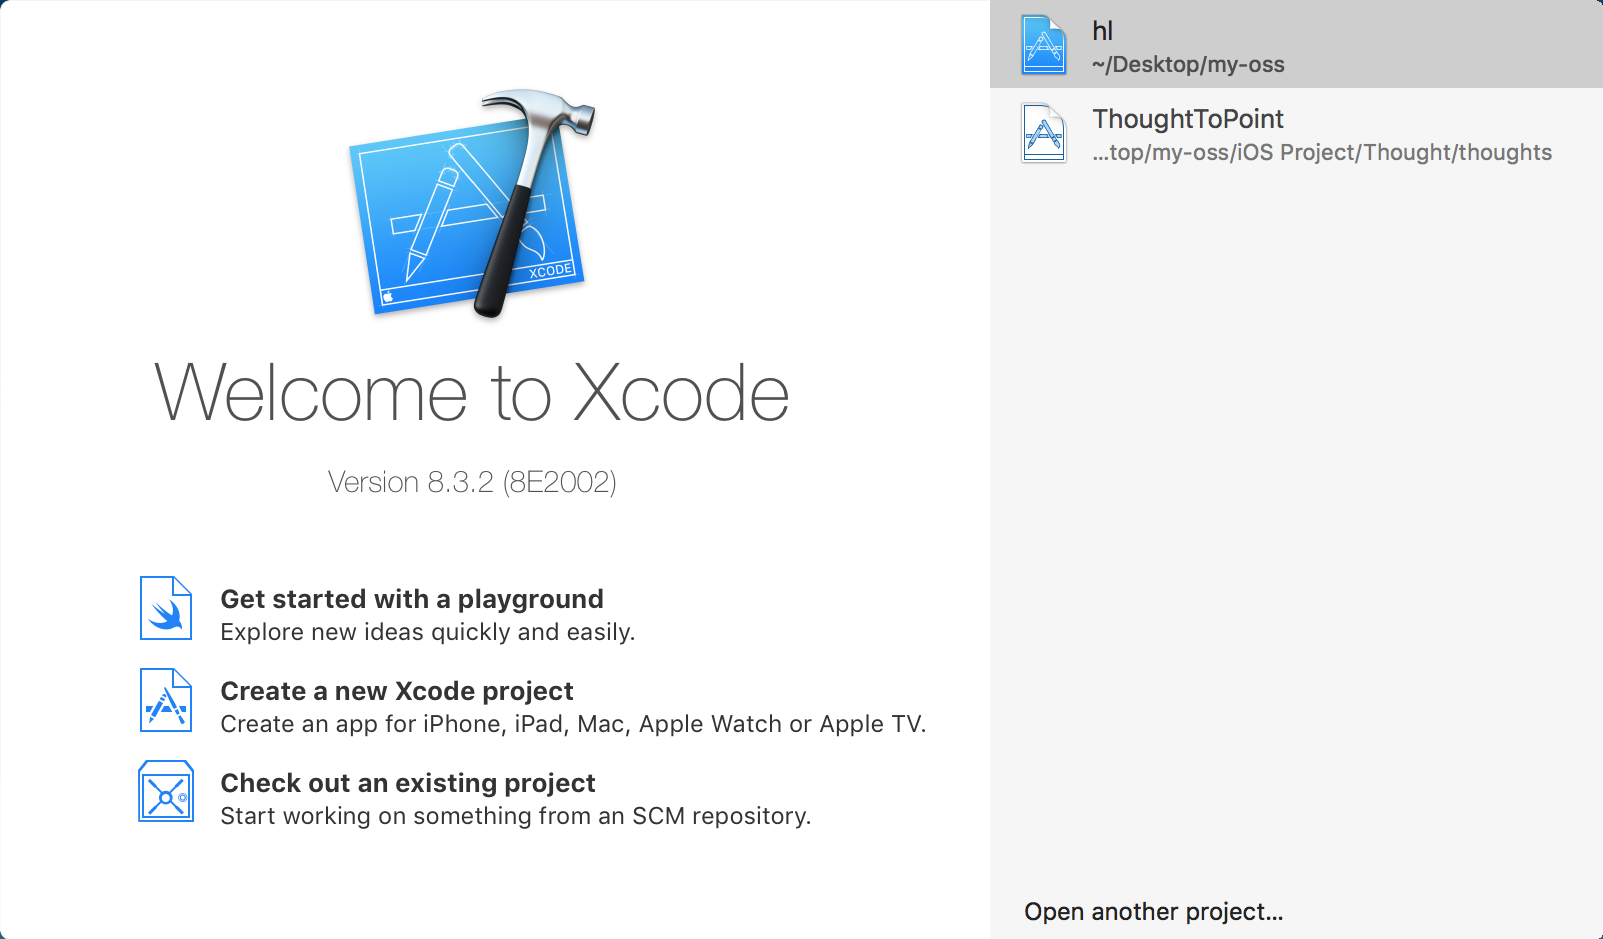This screenshot has width=1603, height=939.
Task: Click 'Create an app for iPhone, iPad' description
Action: (x=573, y=724)
